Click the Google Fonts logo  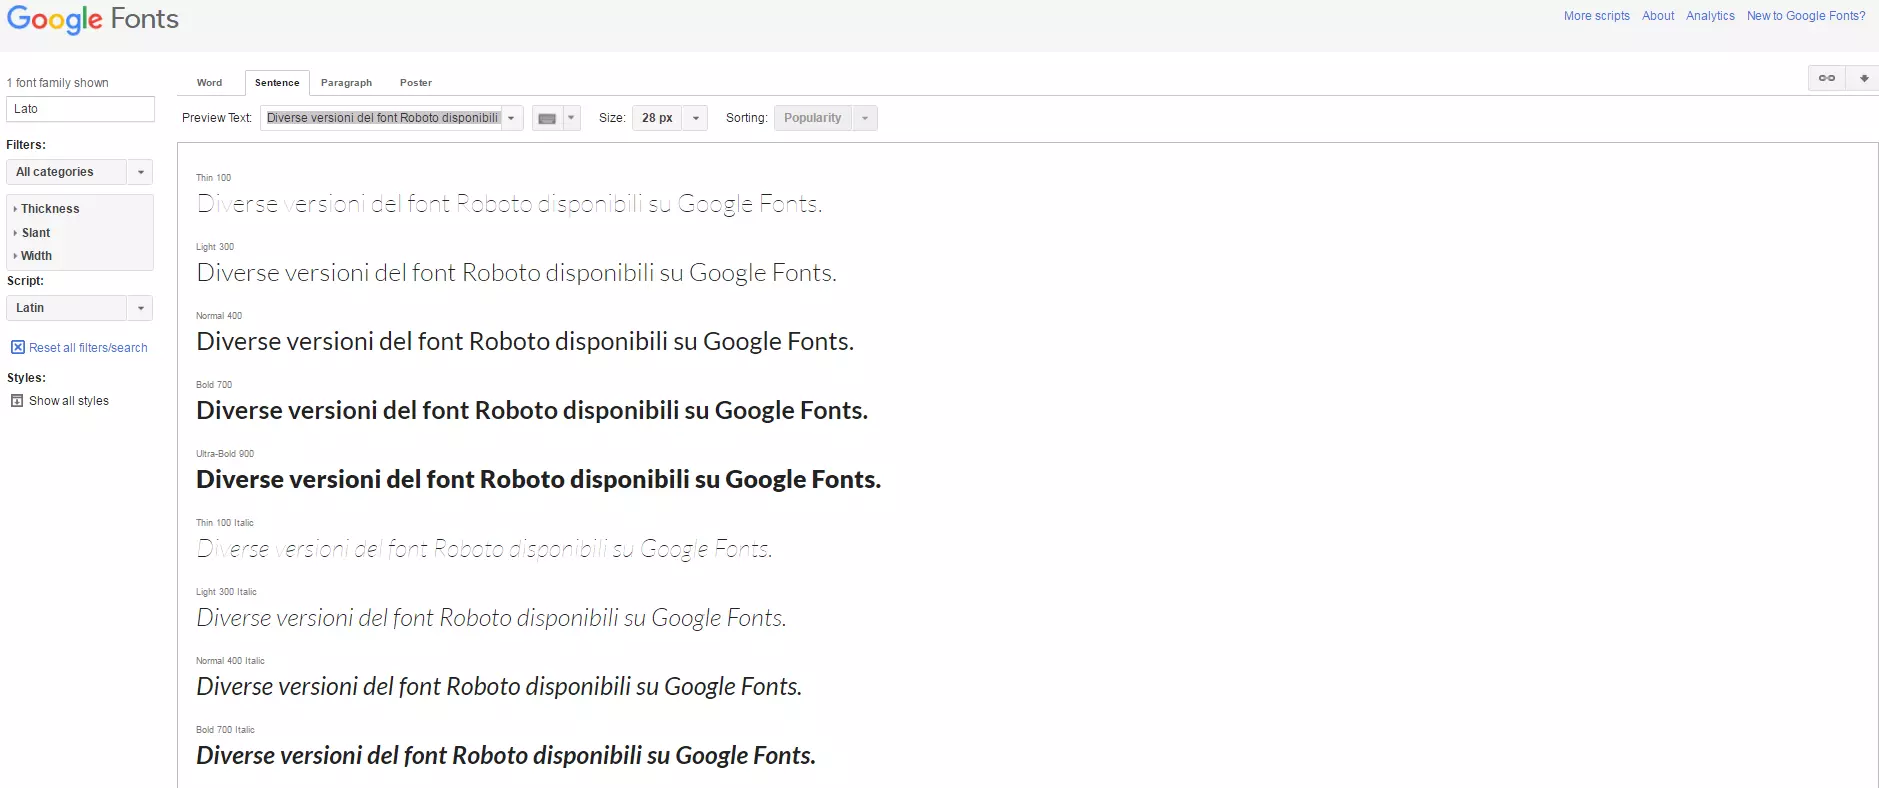coord(93,20)
